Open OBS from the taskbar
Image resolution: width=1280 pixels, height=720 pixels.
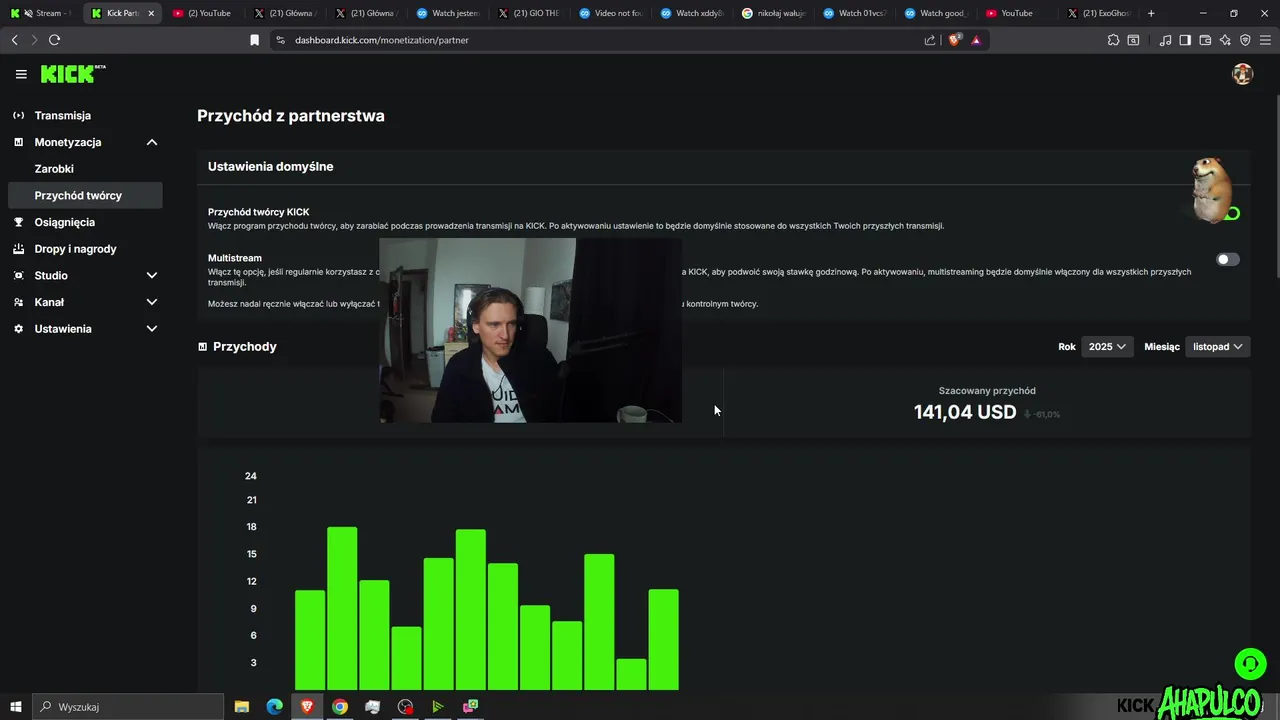click(x=405, y=707)
